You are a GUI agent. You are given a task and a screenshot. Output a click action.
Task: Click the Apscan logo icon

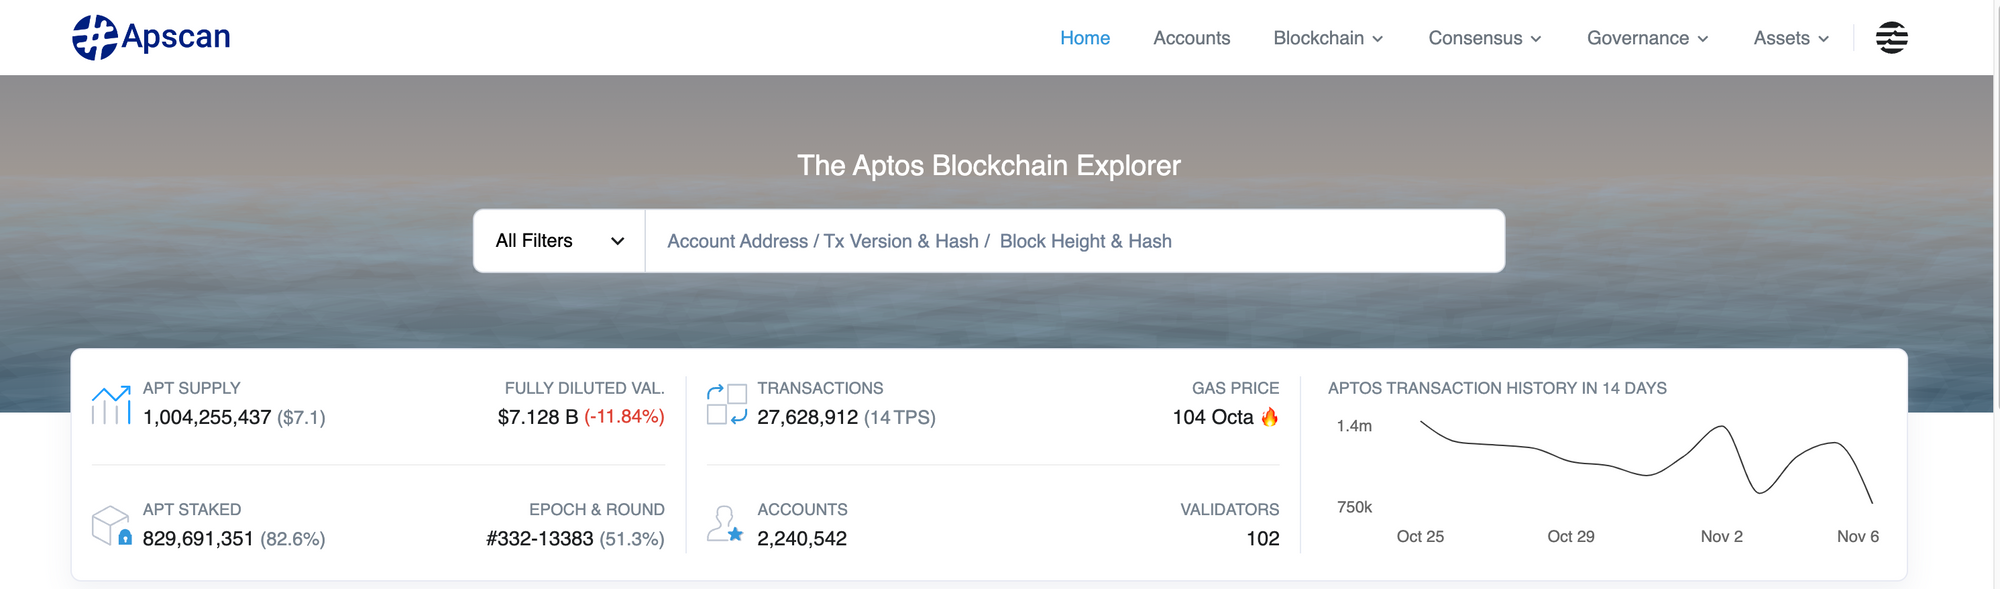(95, 38)
